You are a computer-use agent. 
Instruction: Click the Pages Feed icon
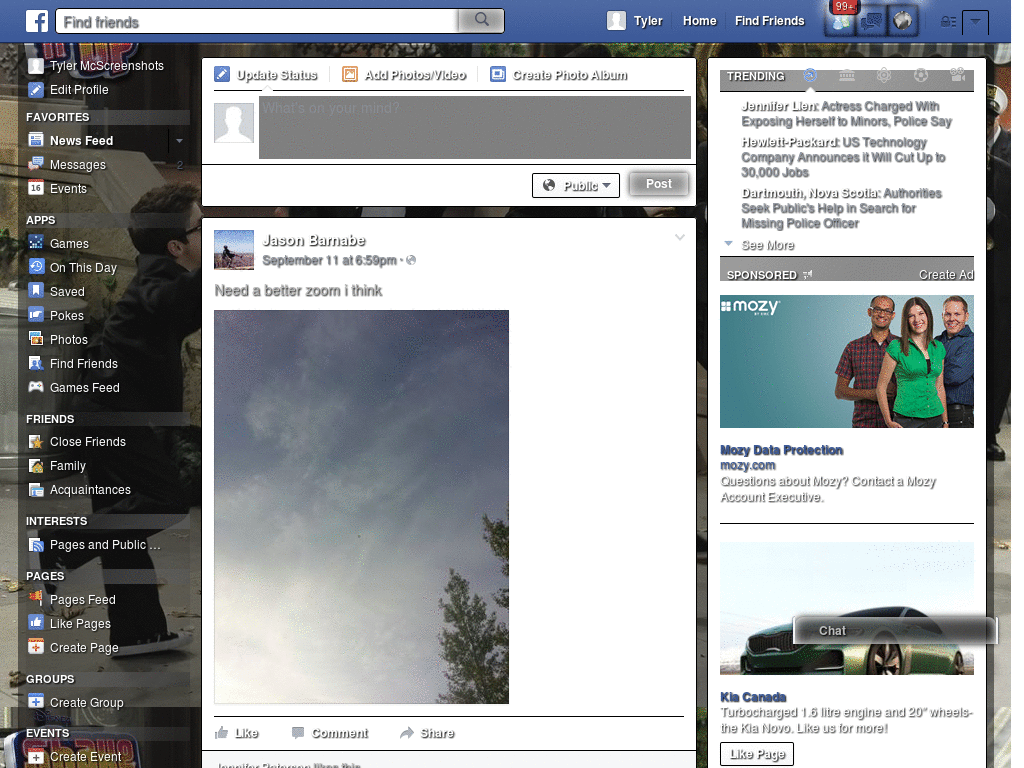(36, 598)
